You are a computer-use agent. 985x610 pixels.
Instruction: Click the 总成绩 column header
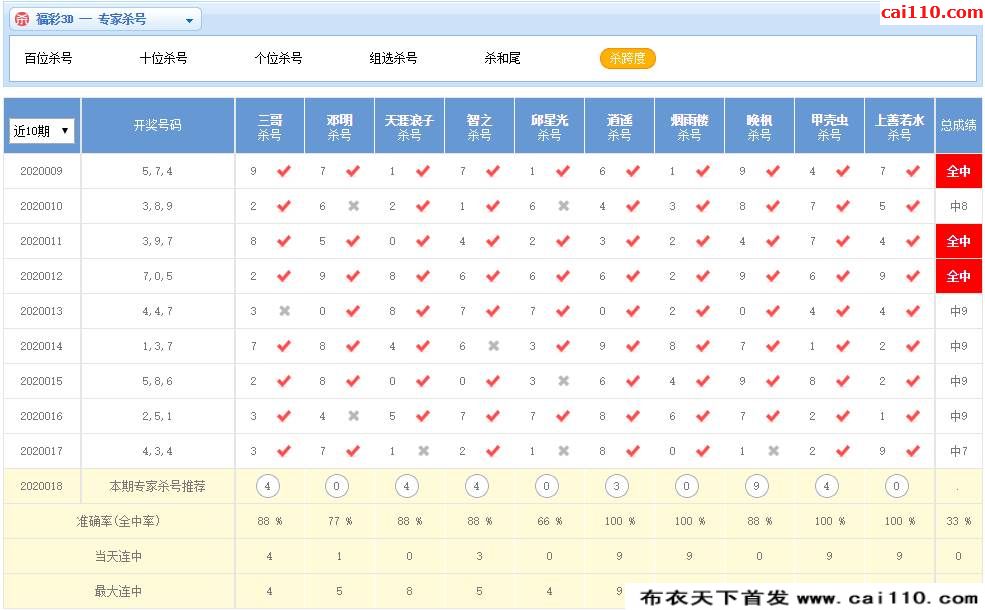tap(959, 125)
